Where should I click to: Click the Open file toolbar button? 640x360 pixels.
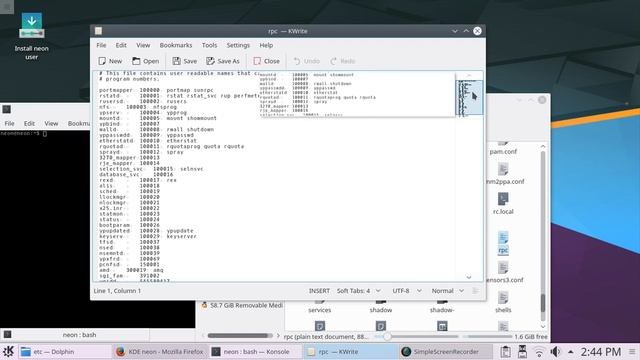tap(146, 61)
